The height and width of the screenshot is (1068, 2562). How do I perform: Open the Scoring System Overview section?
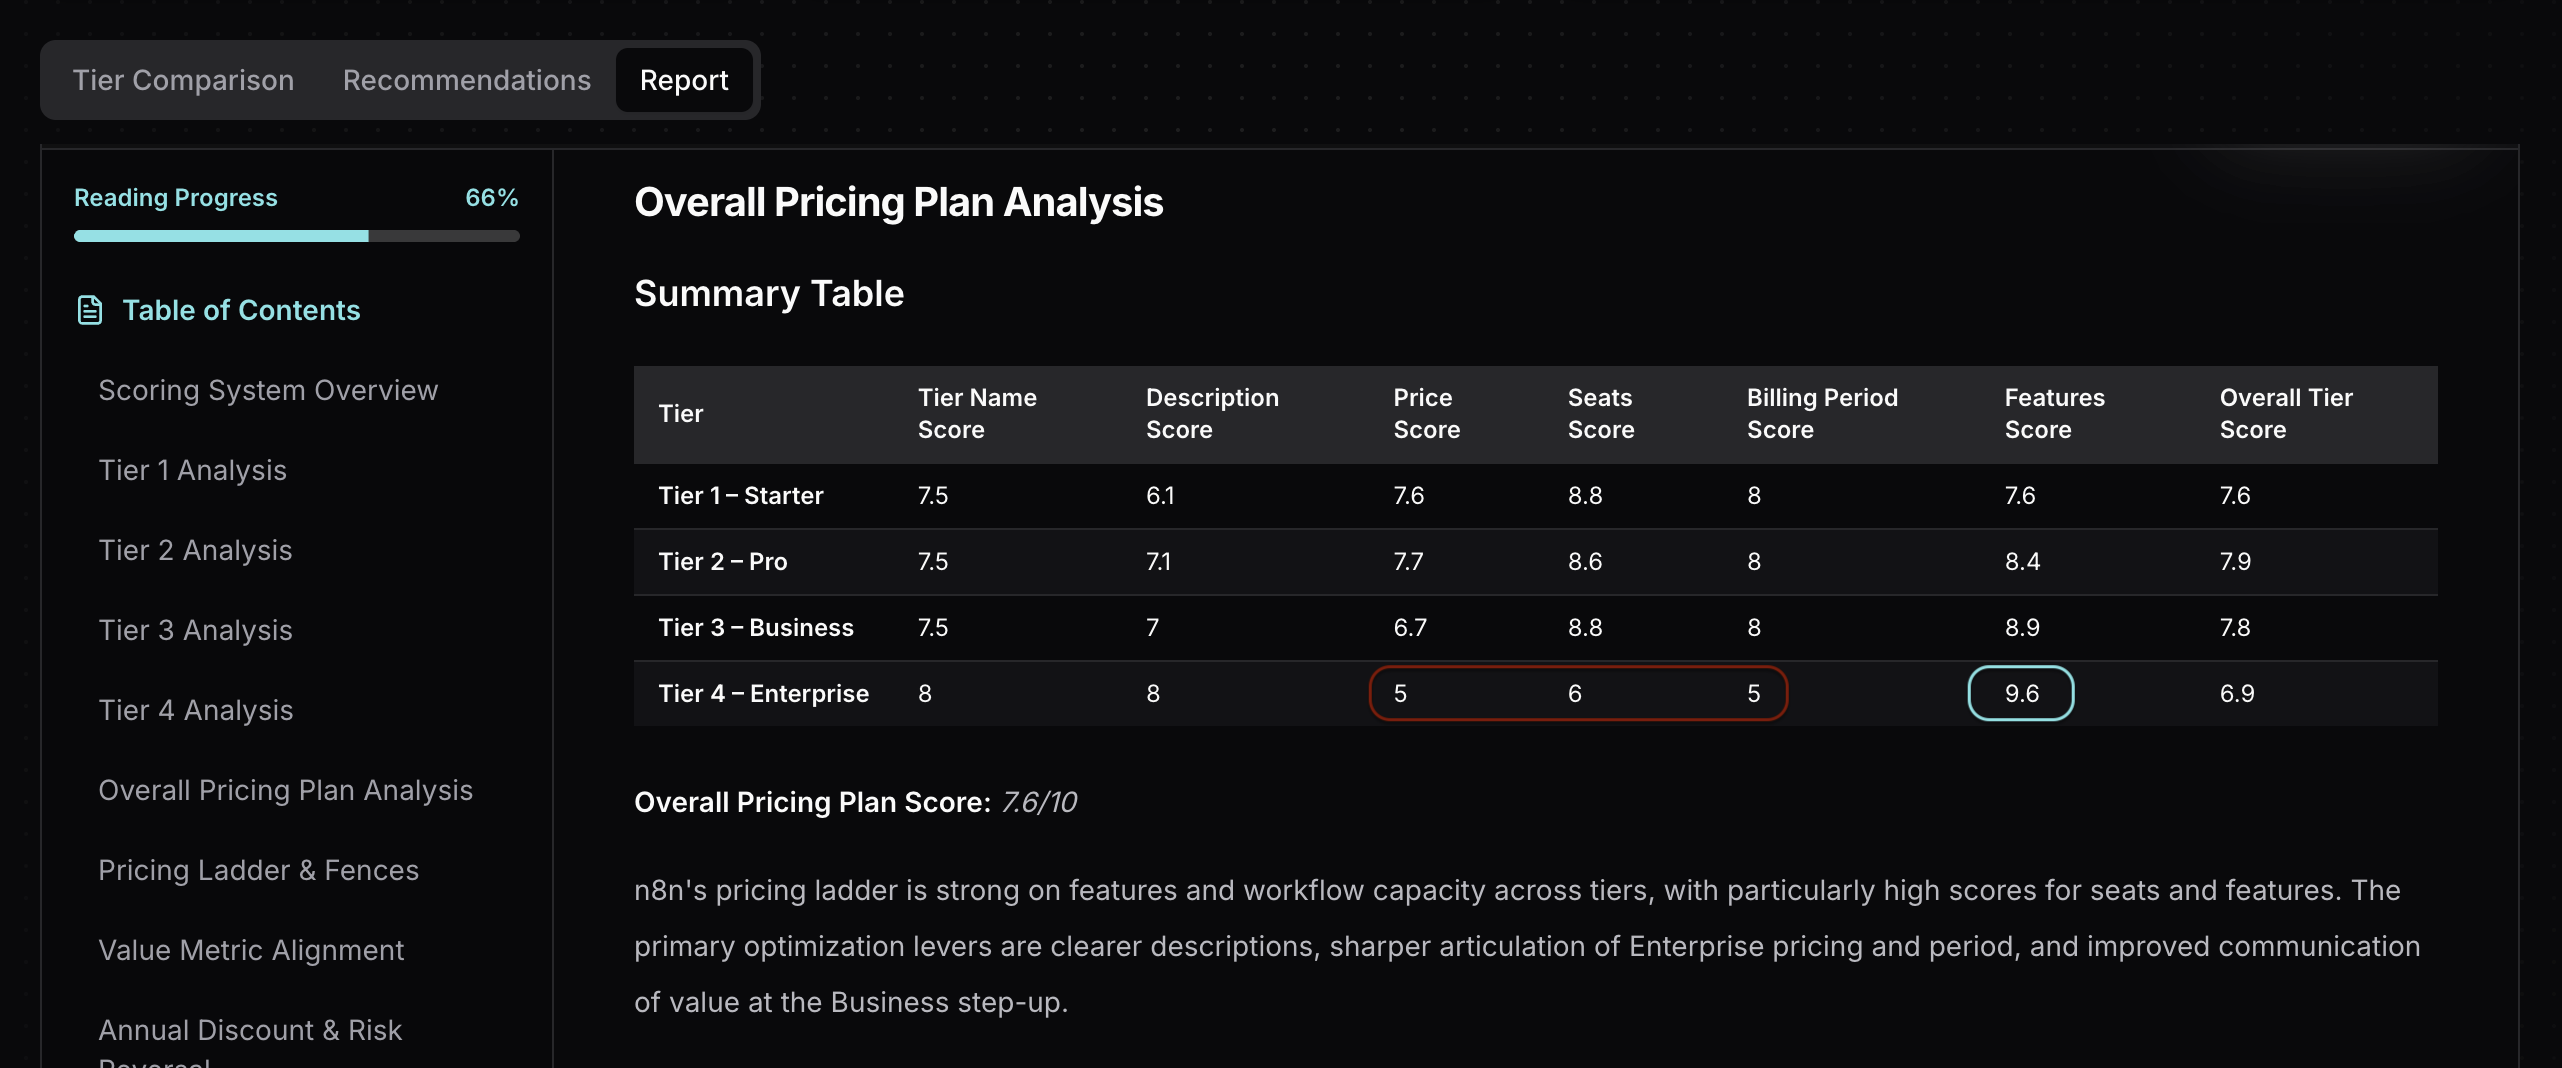tap(268, 390)
